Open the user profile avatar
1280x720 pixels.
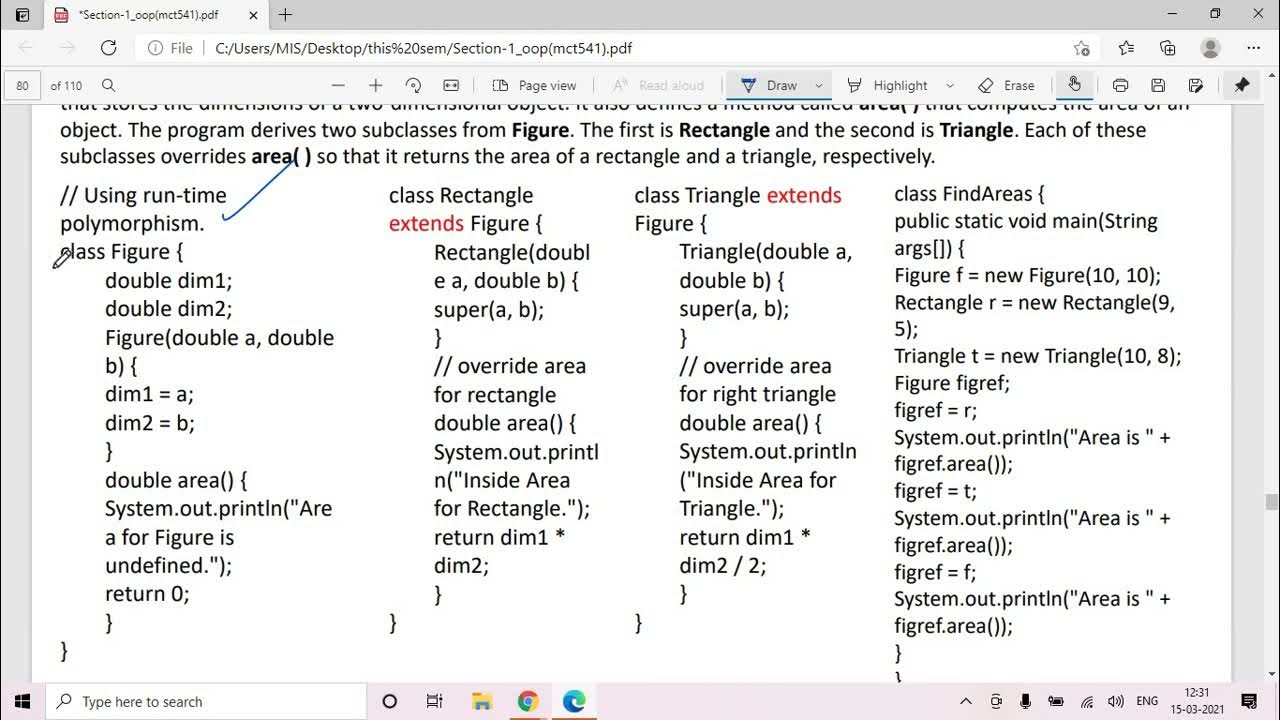coord(1210,48)
